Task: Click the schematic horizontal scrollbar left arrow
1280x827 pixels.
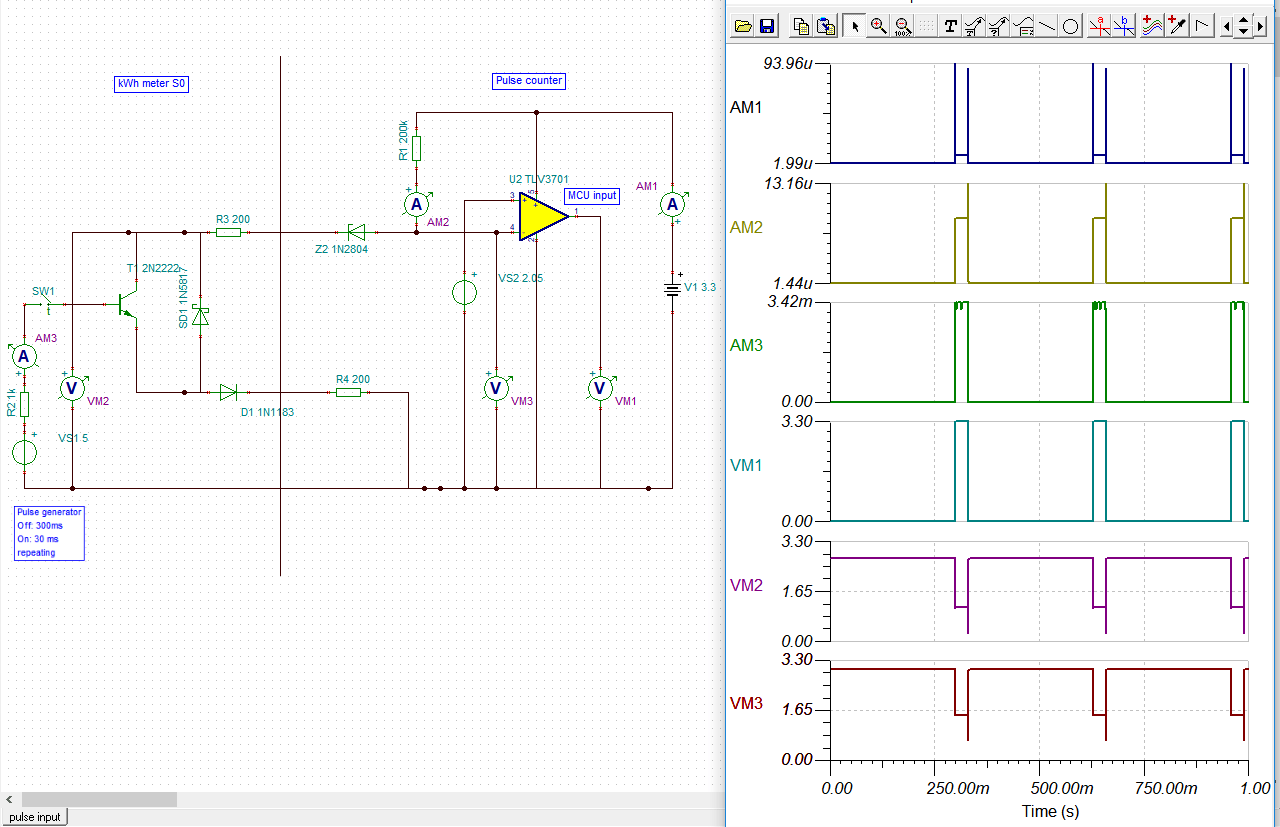Action: pyautogui.click(x=9, y=800)
